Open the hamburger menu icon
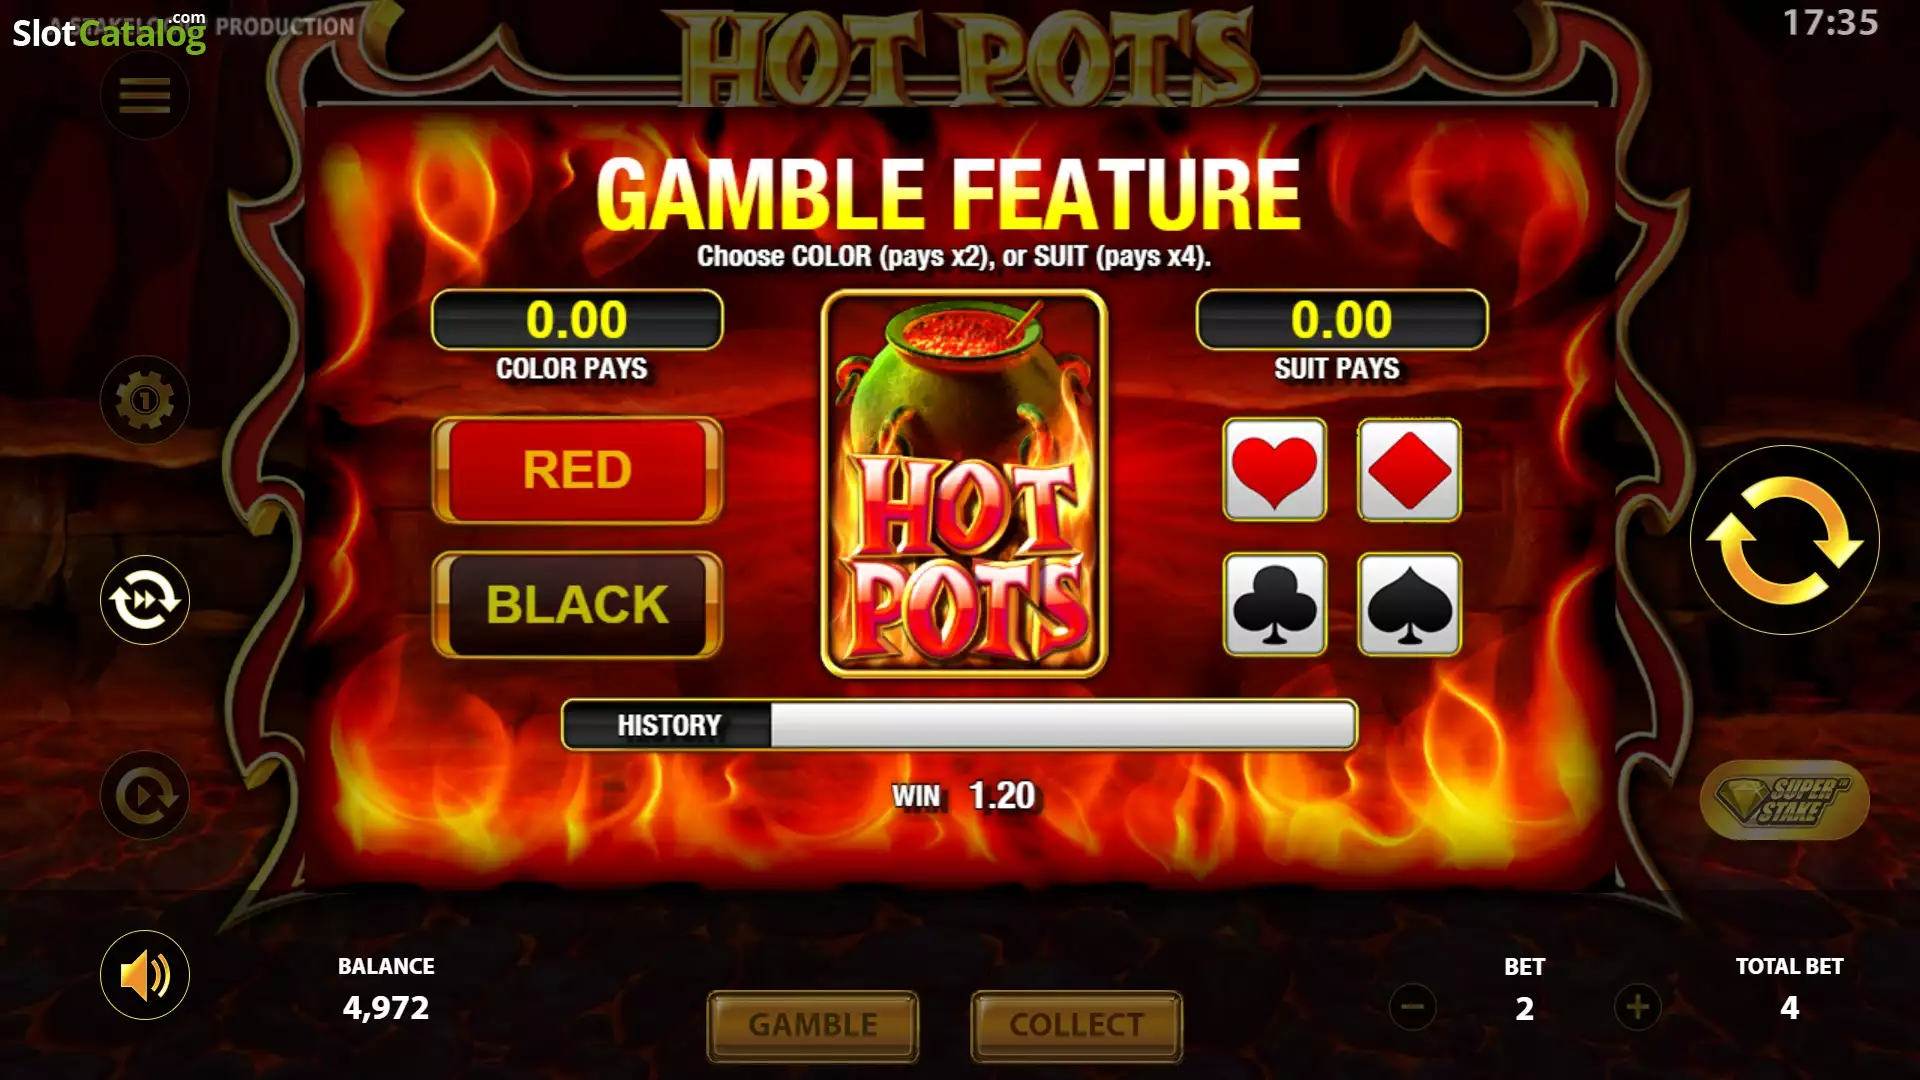This screenshot has width=1920, height=1080. (x=145, y=96)
